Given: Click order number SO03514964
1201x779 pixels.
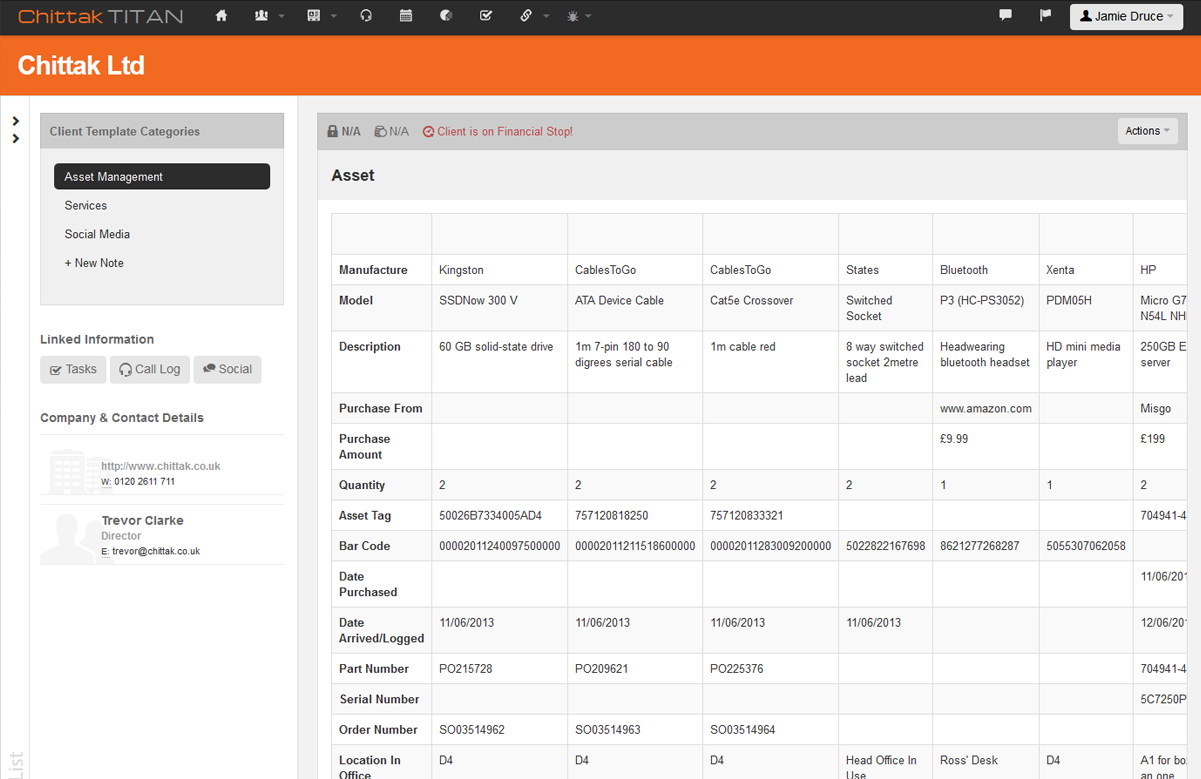Looking at the screenshot, I should [x=745, y=730].
